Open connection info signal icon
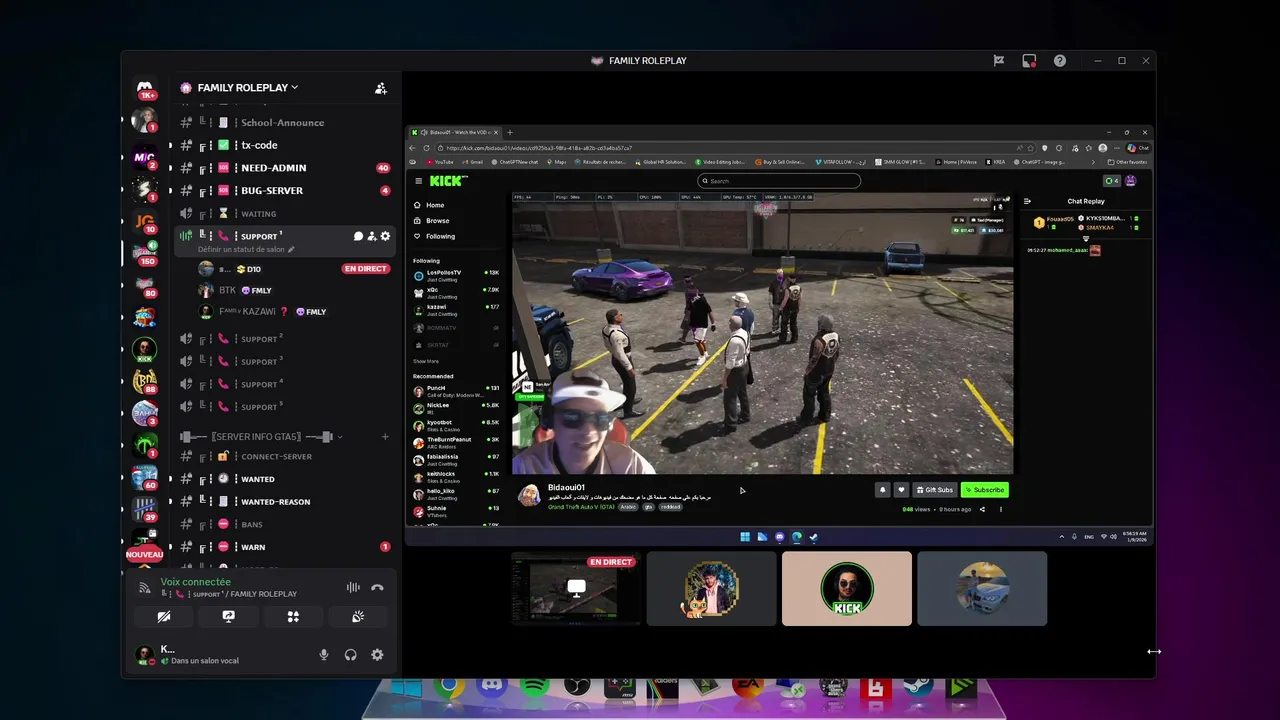Image resolution: width=1280 pixels, height=720 pixels. (x=145, y=588)
